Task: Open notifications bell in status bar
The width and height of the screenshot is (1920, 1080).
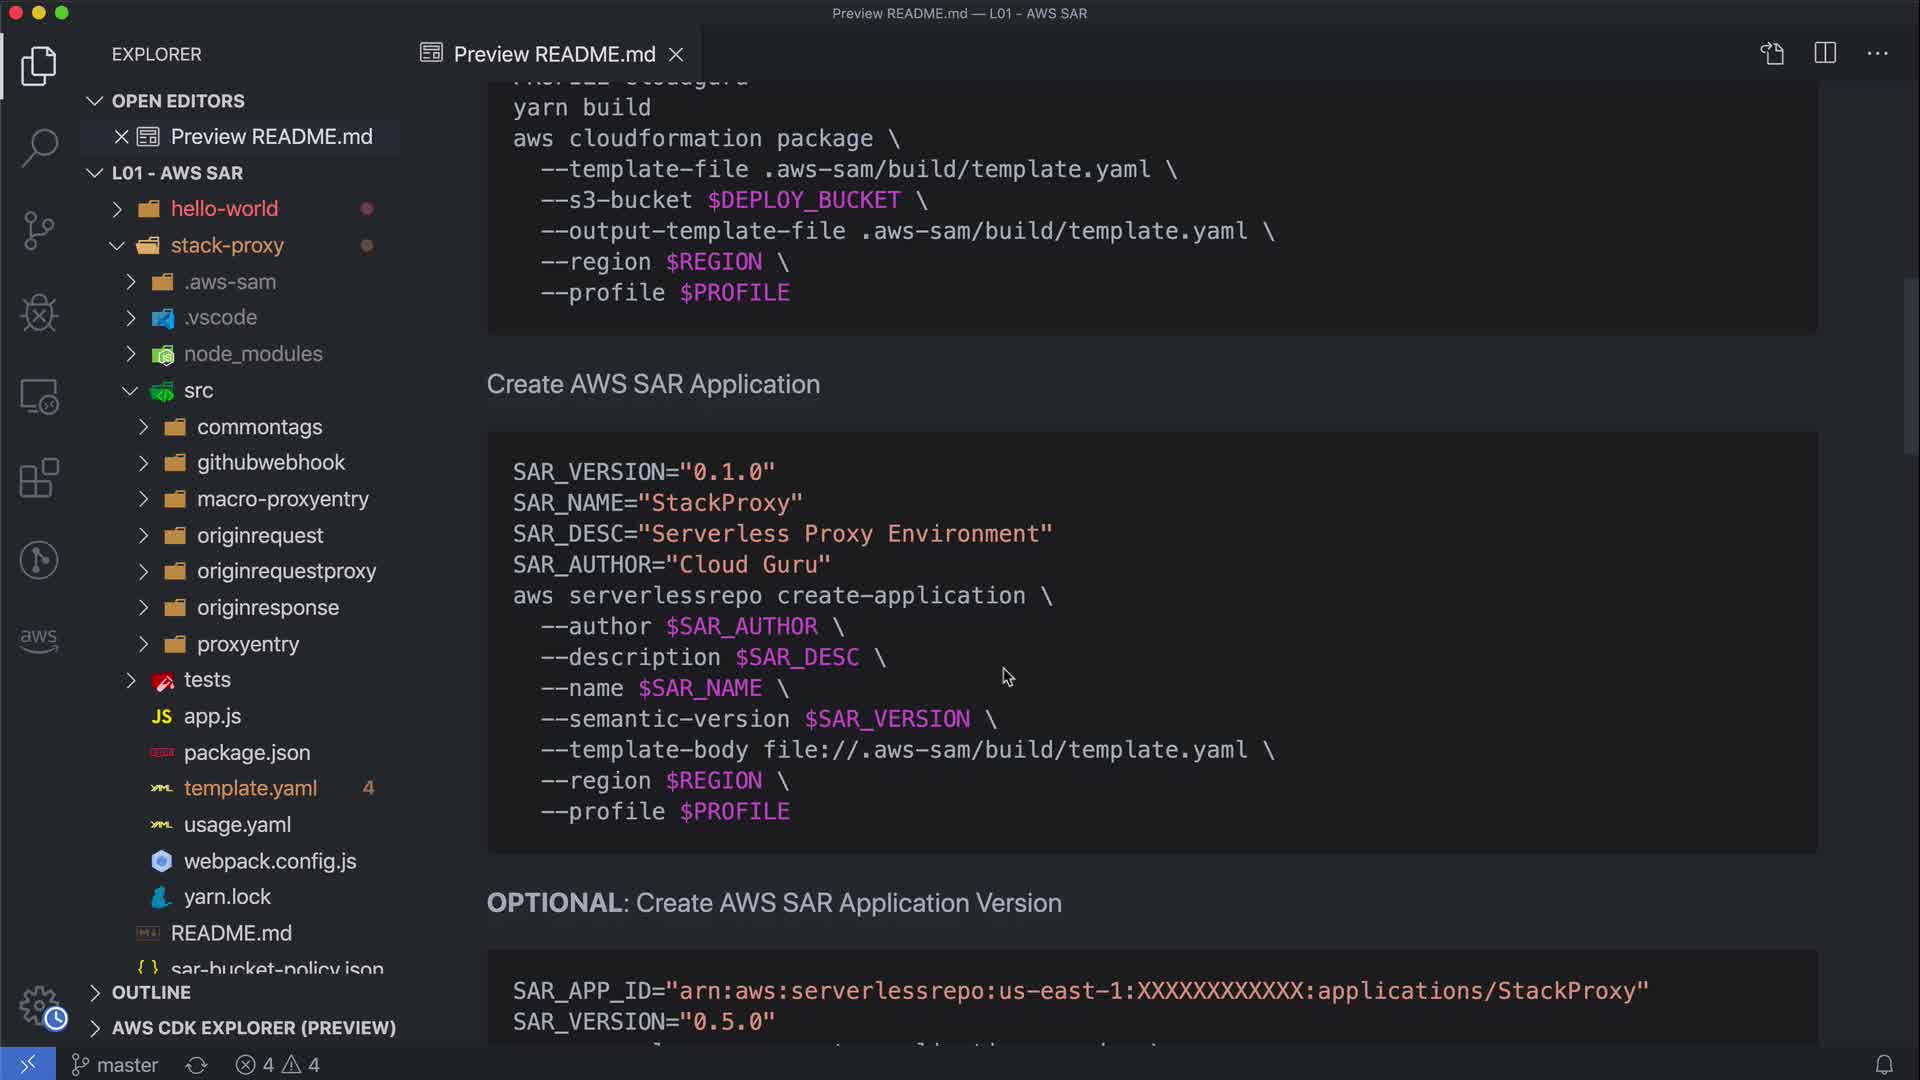Action: 1884,1065
